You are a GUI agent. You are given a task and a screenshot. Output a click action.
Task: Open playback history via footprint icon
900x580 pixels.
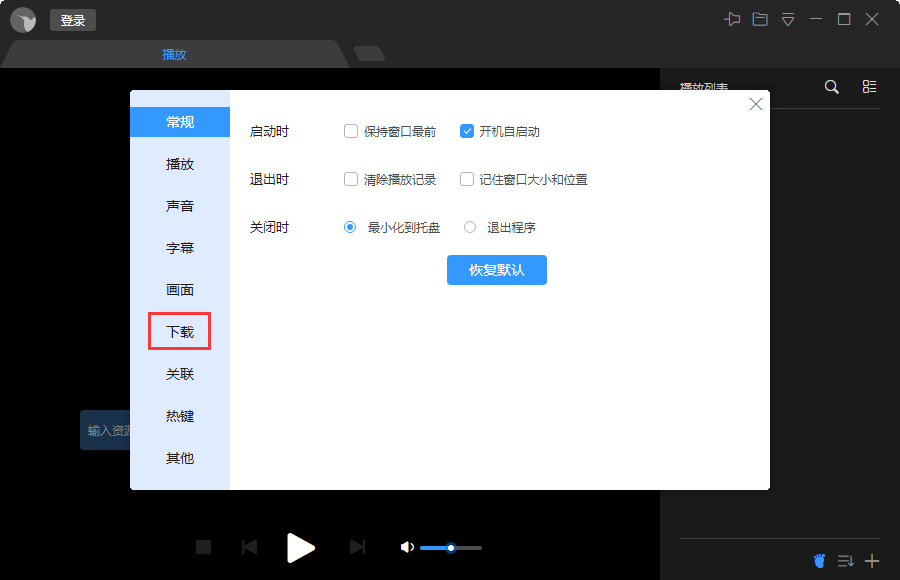pyautogui.click(x=819, y=561)
